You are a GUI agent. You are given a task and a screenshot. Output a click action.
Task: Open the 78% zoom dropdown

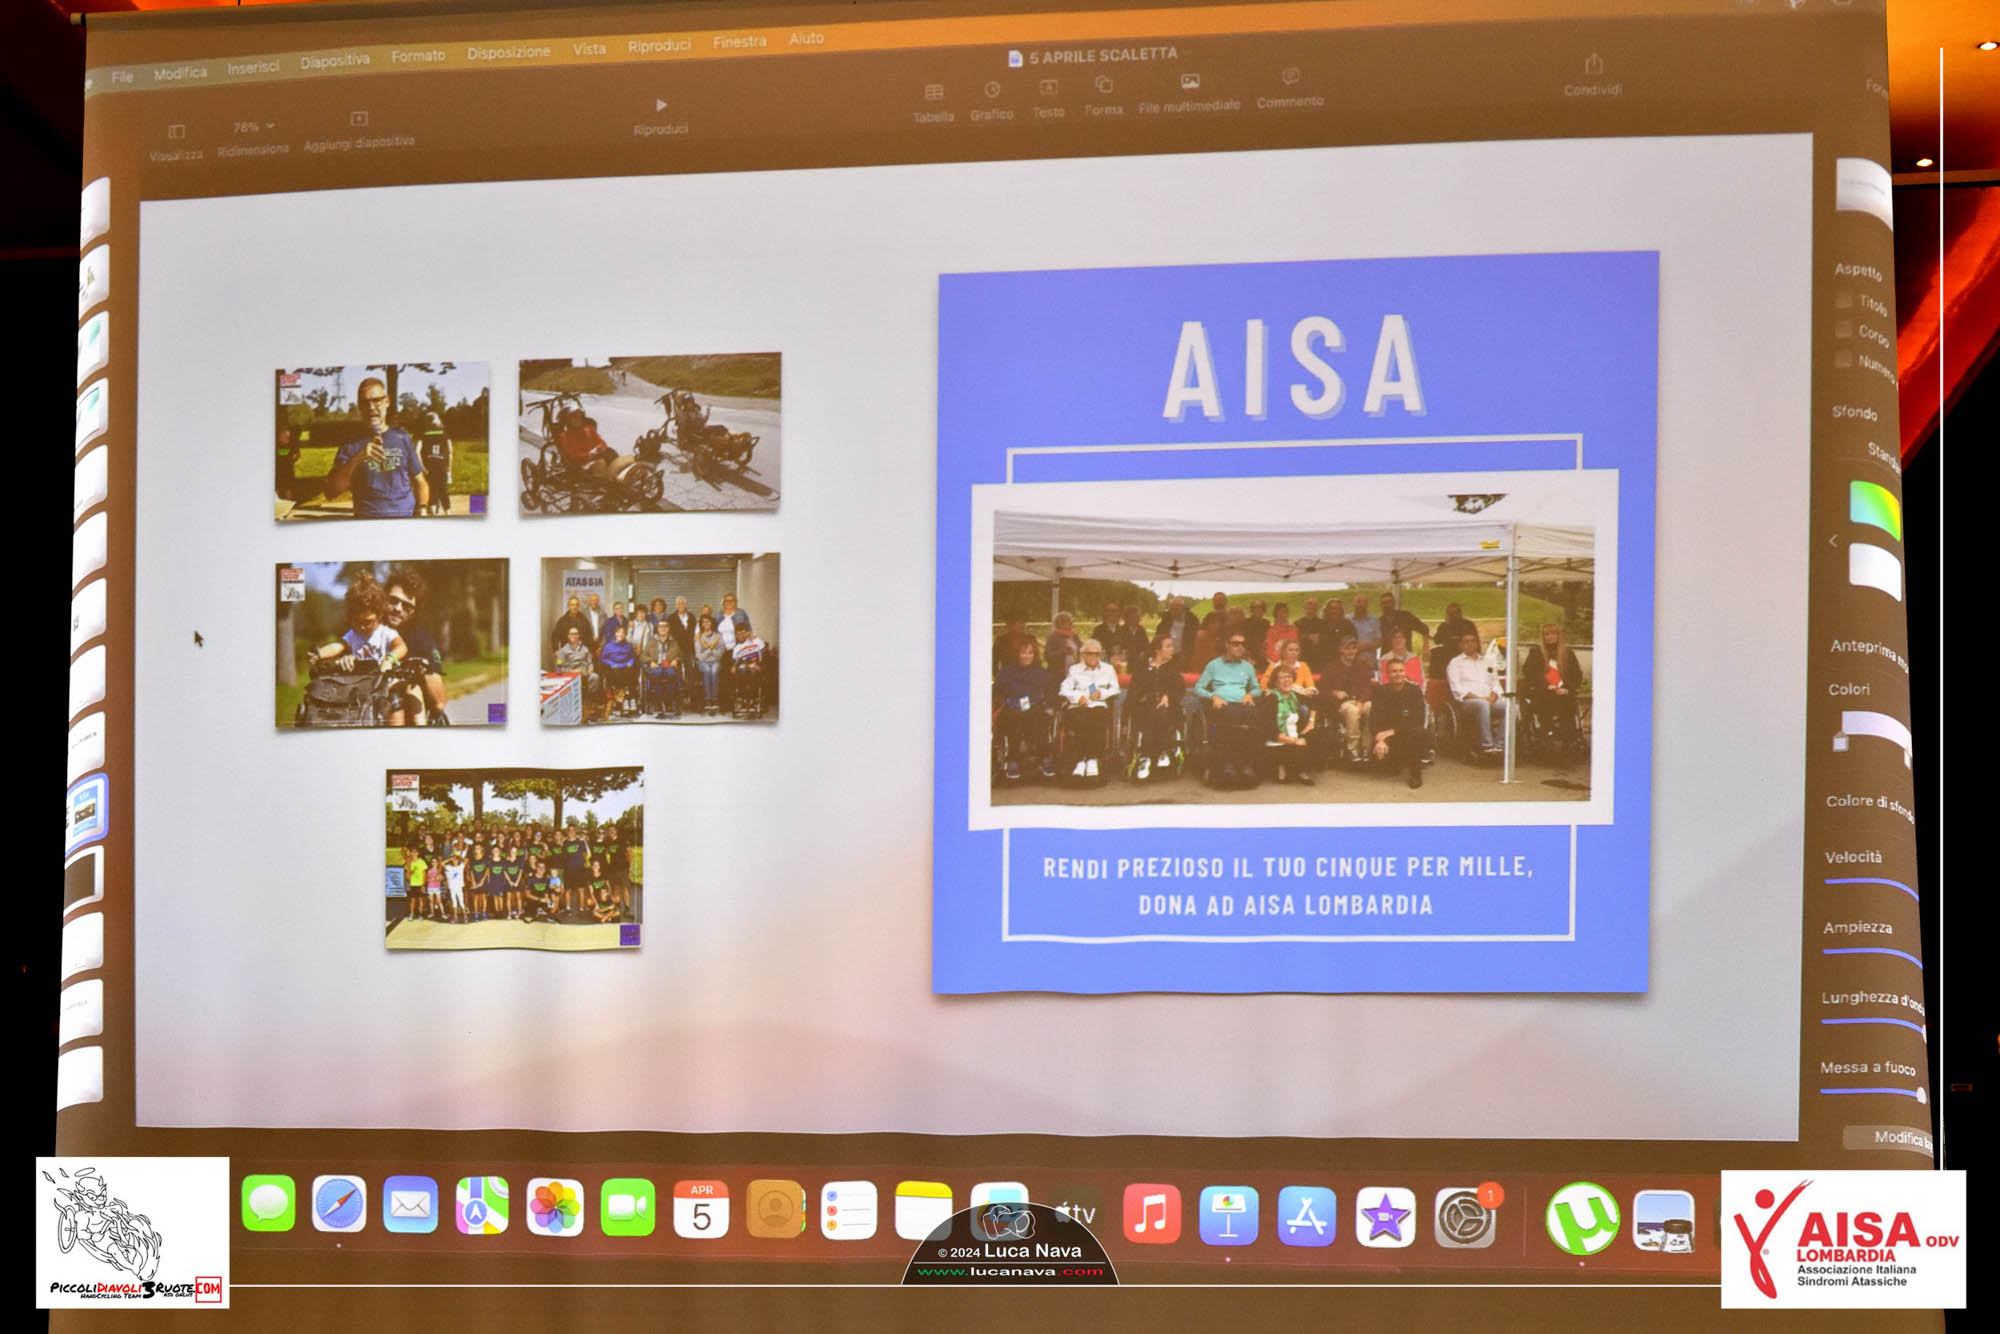tap(254, 127)
